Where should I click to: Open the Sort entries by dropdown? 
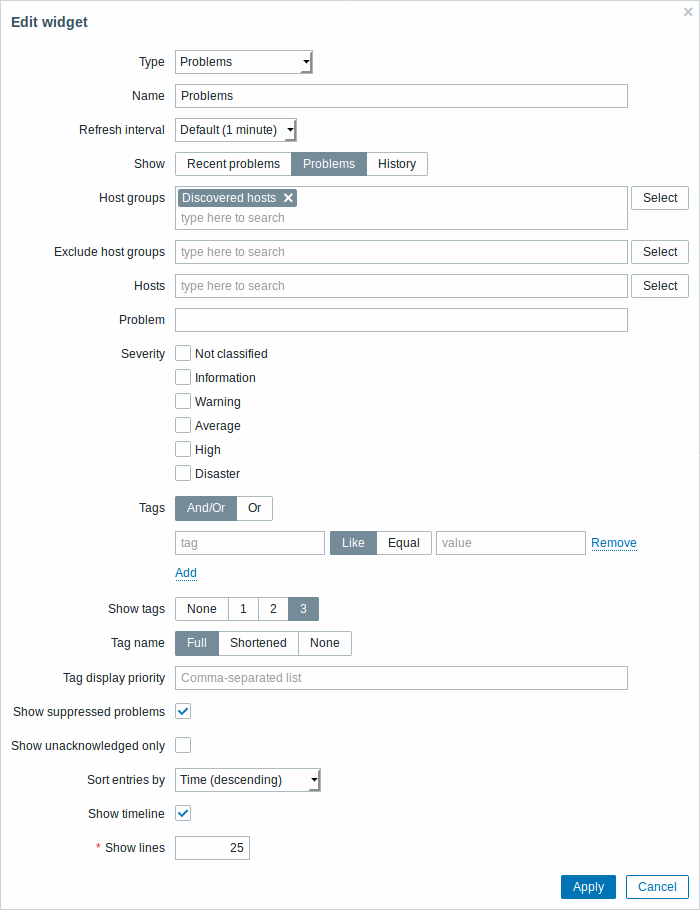pos(248,780)
